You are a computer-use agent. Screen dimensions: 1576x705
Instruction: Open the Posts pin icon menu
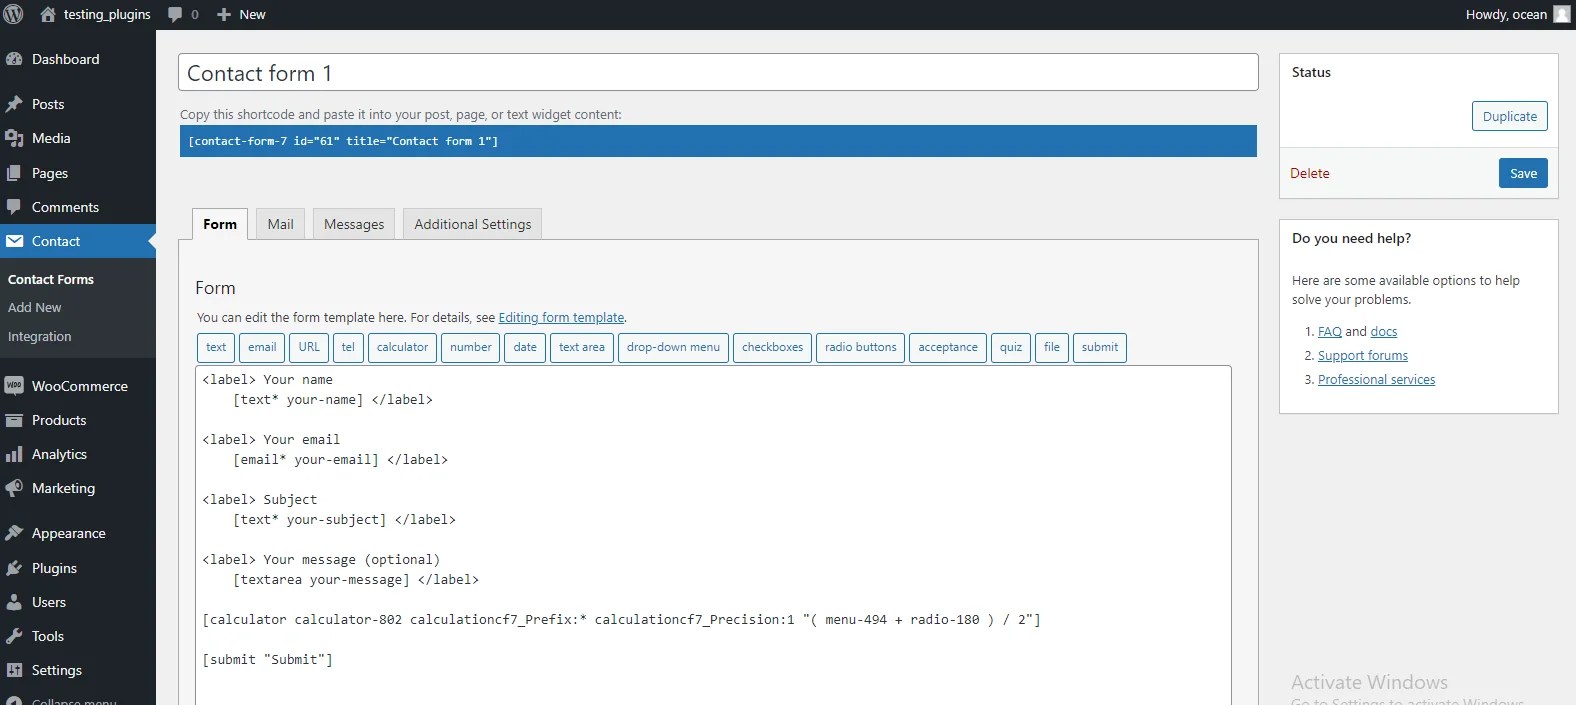[x=14, y=104]
